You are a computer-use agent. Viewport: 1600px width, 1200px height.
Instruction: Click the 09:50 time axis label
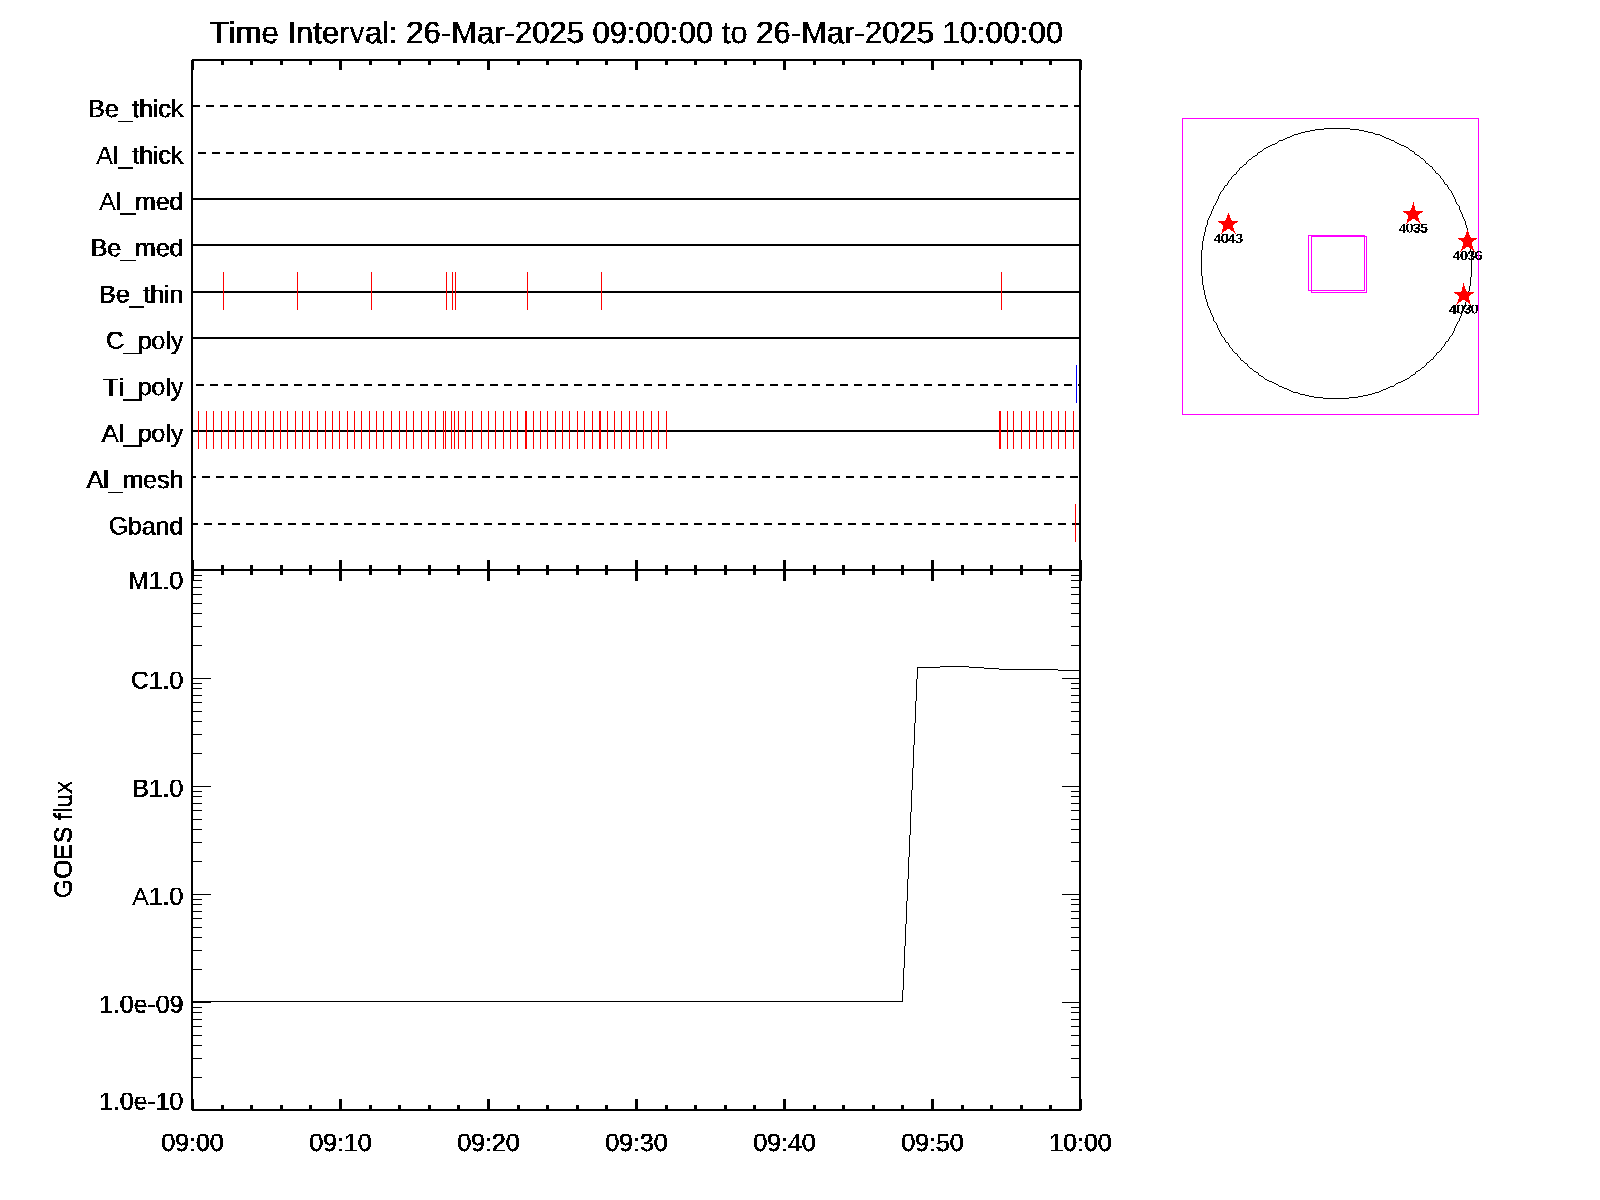932,1143
